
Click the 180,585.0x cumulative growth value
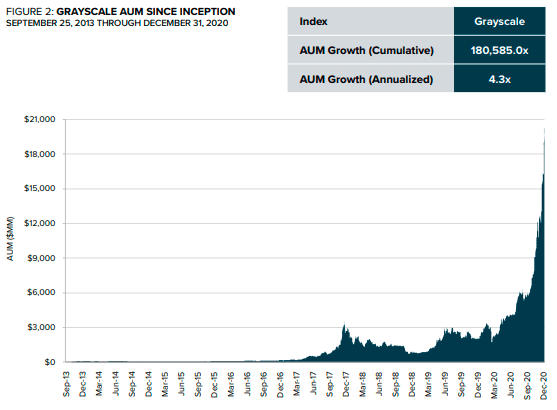point(499,50)
